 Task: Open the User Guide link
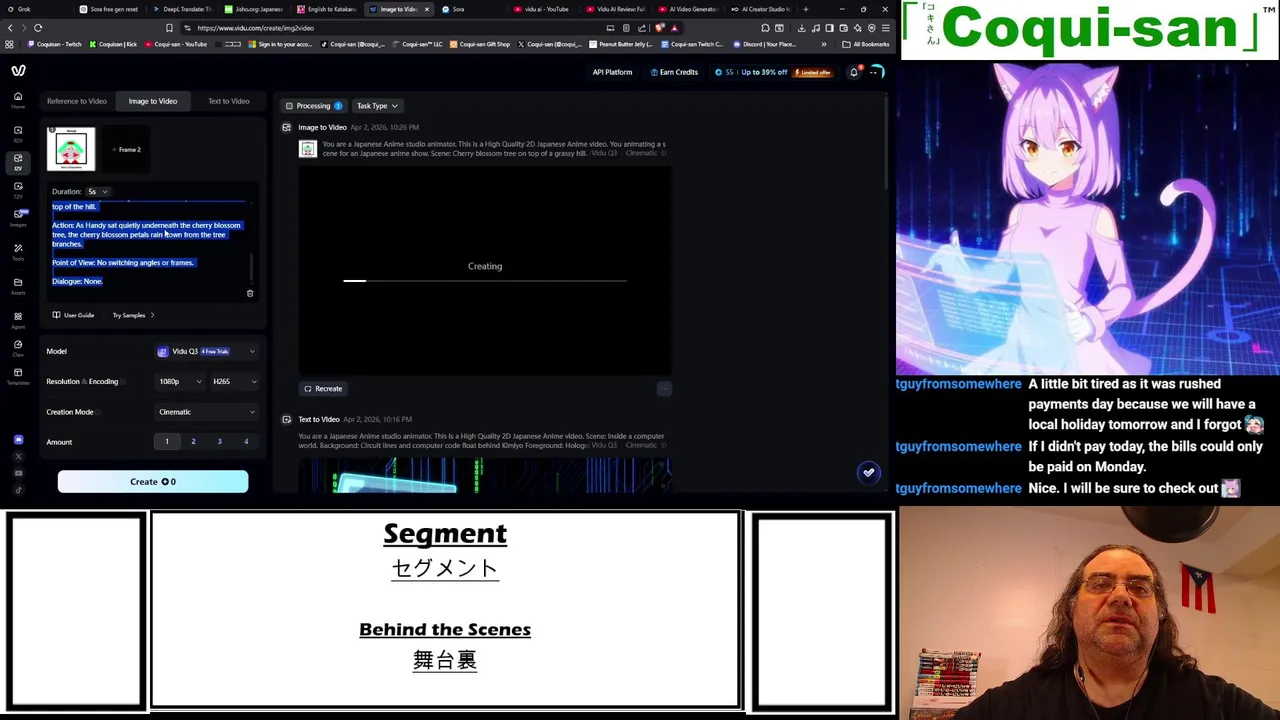[73, 316]
